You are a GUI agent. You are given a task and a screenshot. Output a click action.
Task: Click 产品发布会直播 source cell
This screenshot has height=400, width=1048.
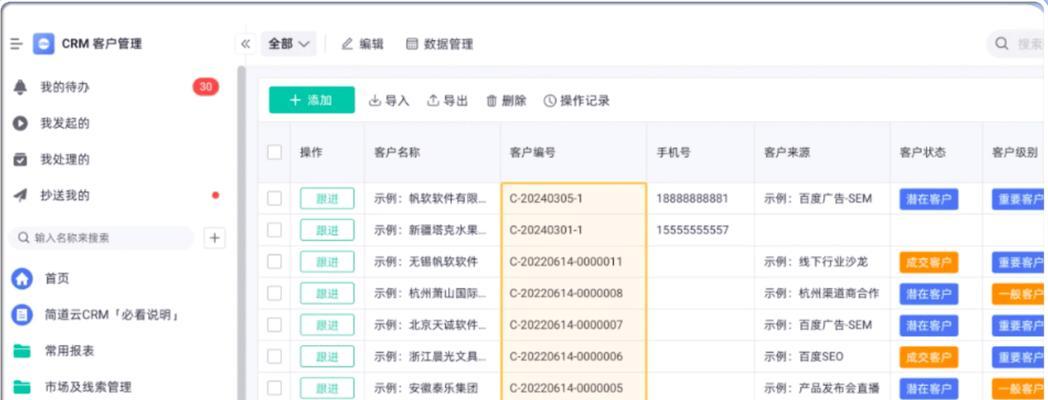[x=821, y=388]
